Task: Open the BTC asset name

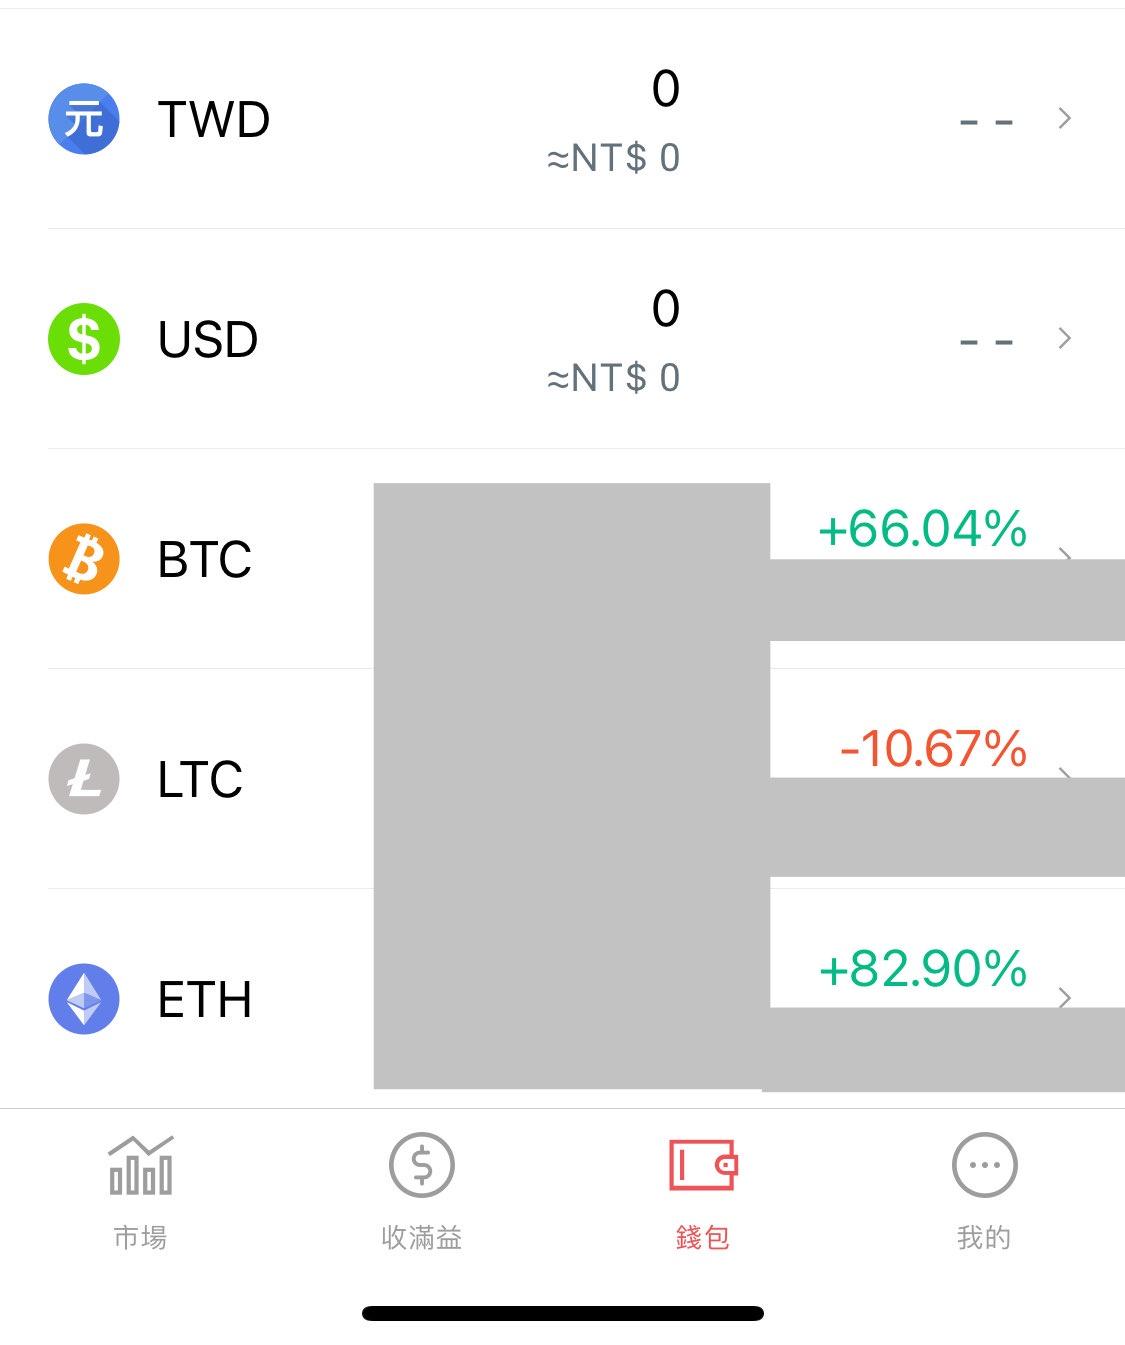Action: [x=205, y=560]
